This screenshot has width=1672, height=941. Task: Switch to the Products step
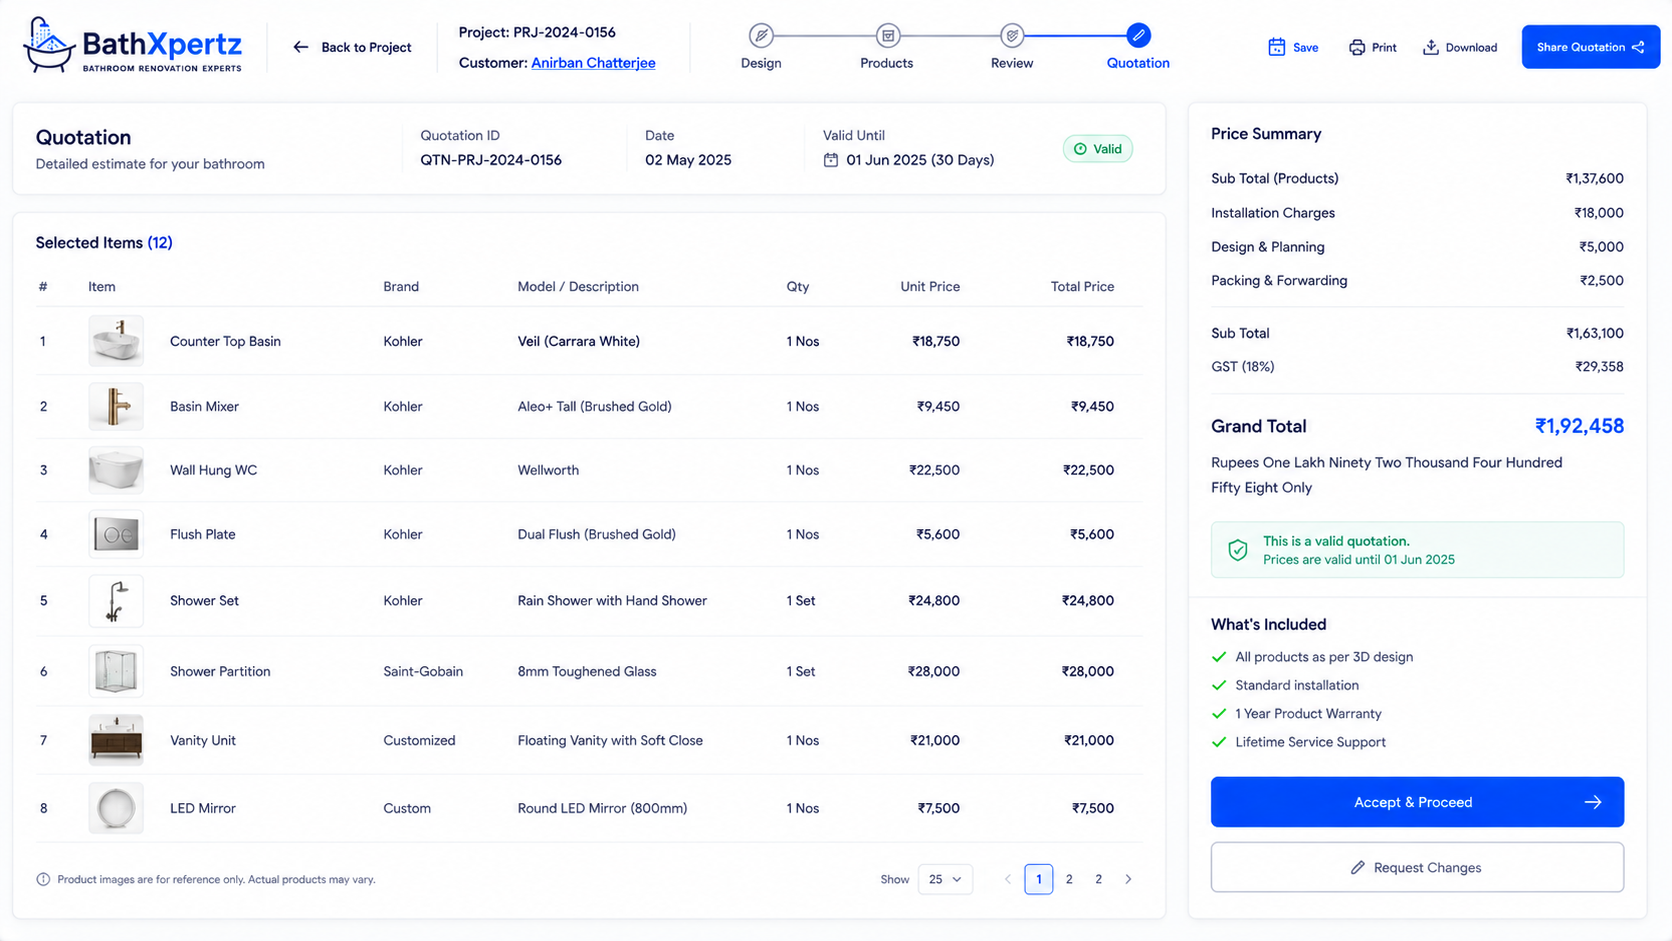pyautogui.click(x=887, y=46)
